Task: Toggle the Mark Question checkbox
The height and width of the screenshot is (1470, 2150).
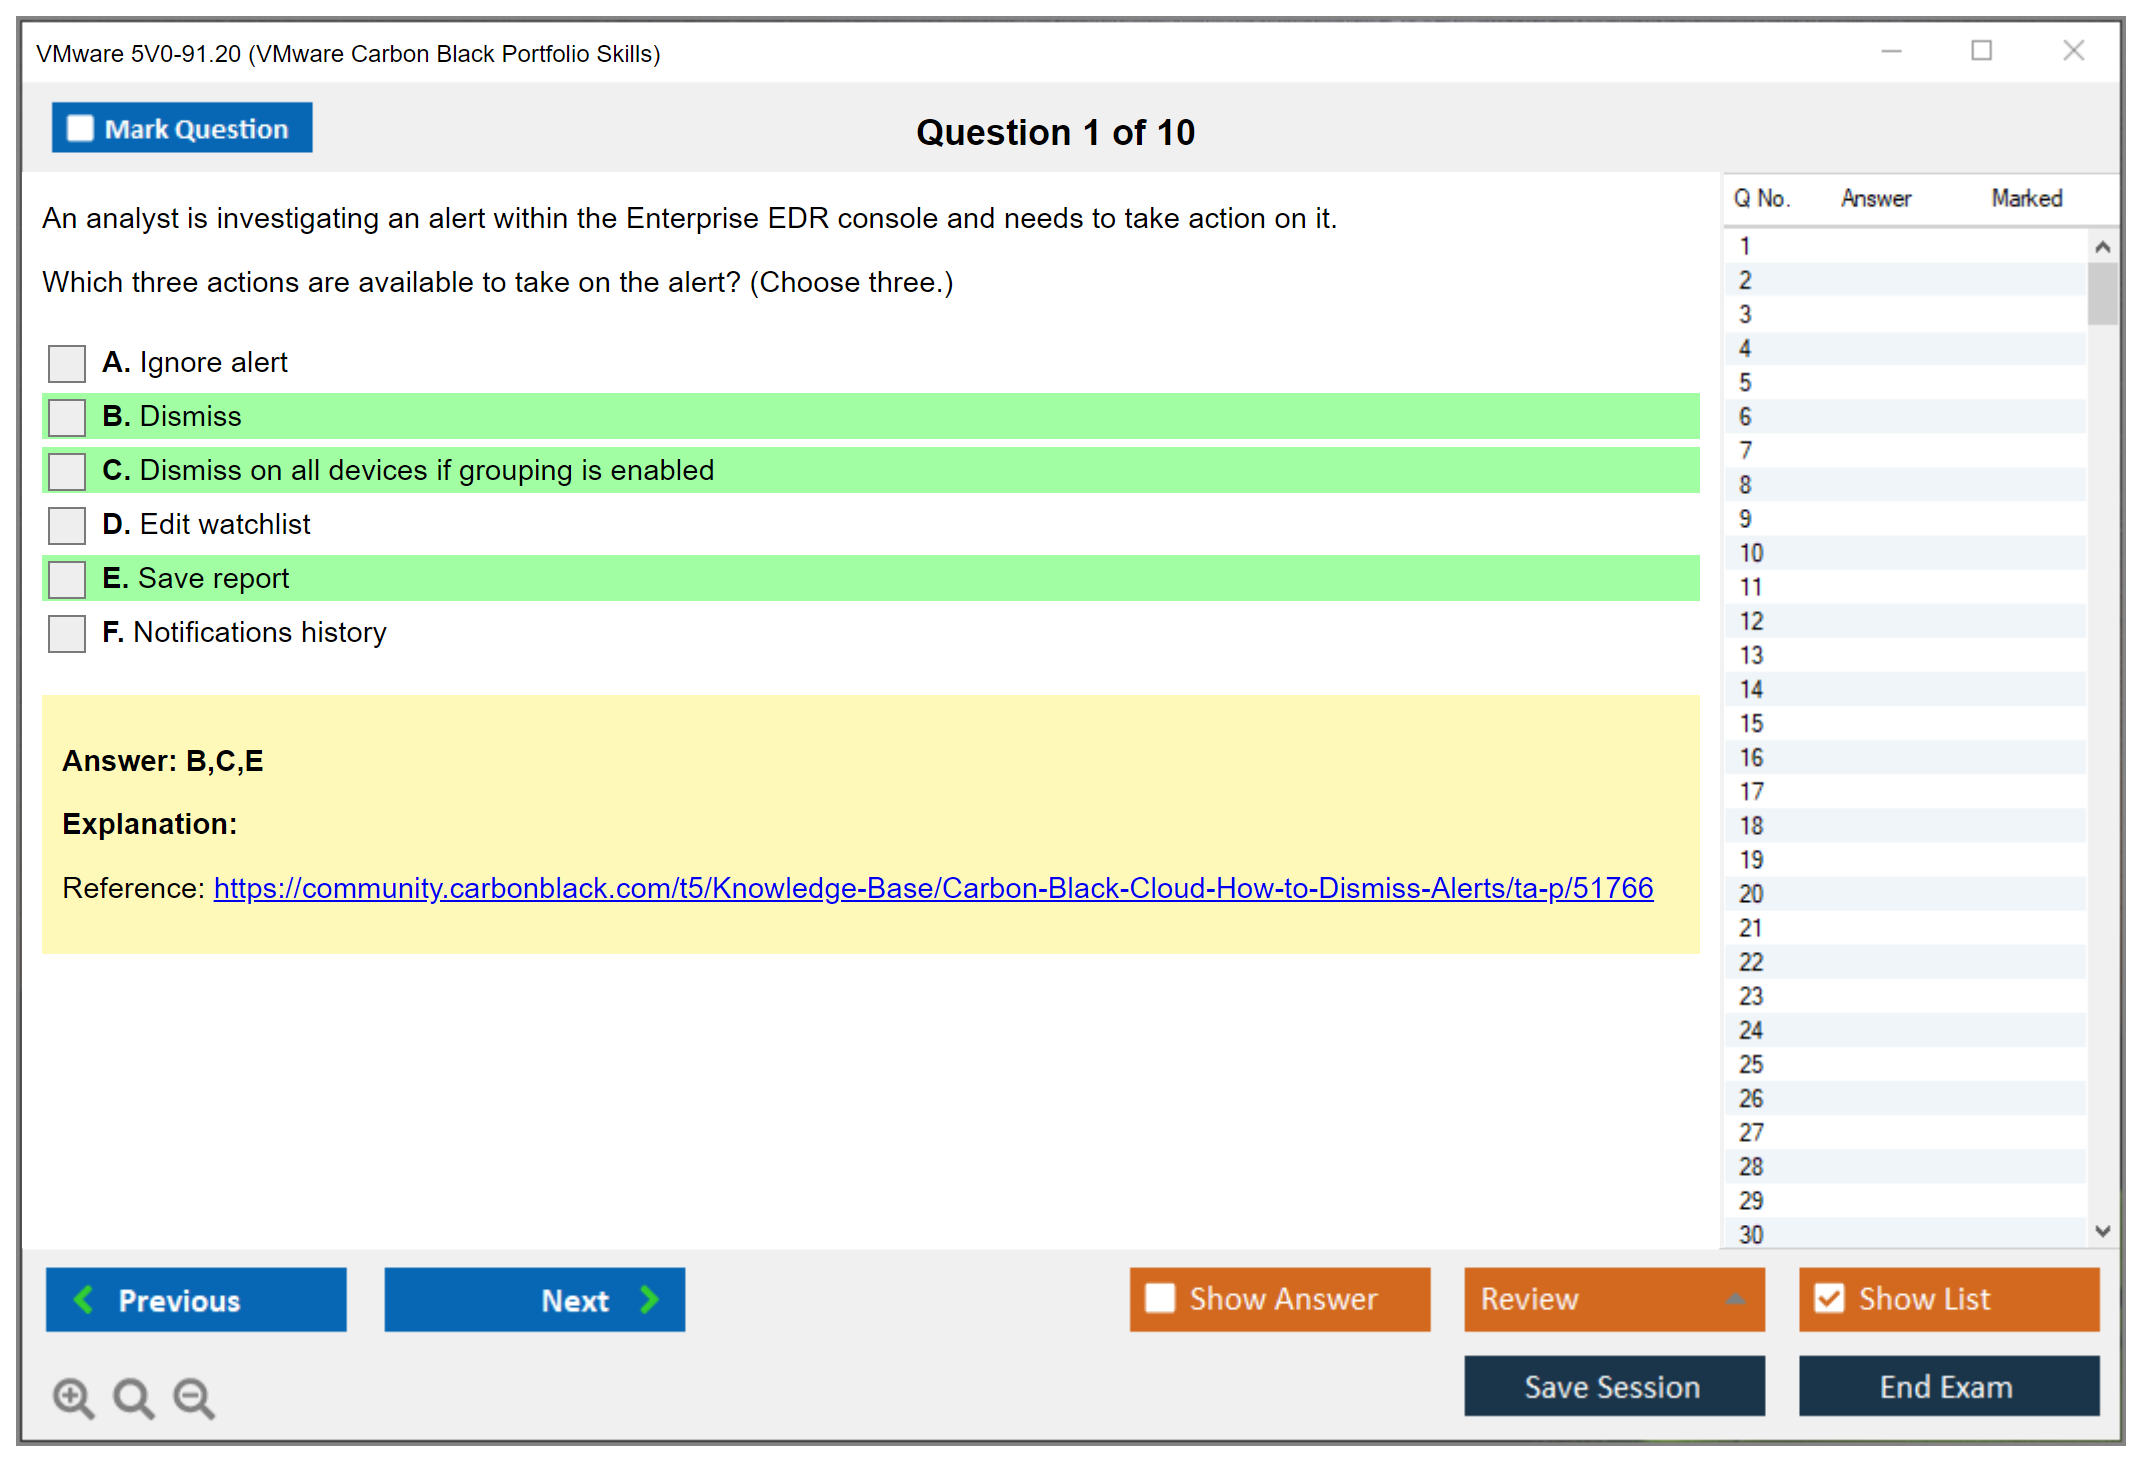Action: tap(80, 129)
